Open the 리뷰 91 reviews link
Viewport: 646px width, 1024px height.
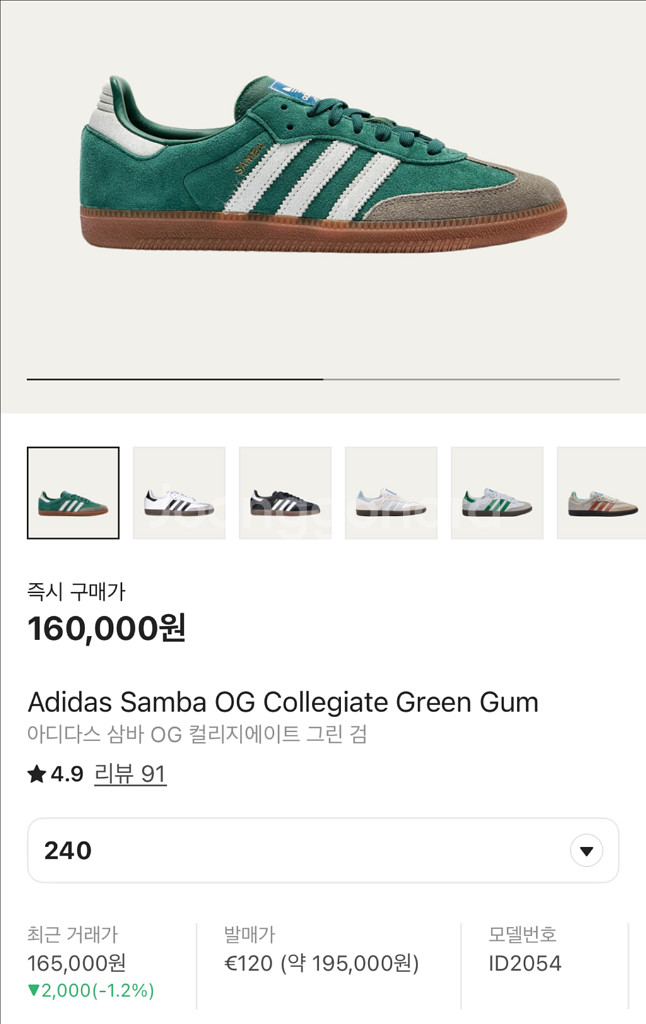pos(130,774)
